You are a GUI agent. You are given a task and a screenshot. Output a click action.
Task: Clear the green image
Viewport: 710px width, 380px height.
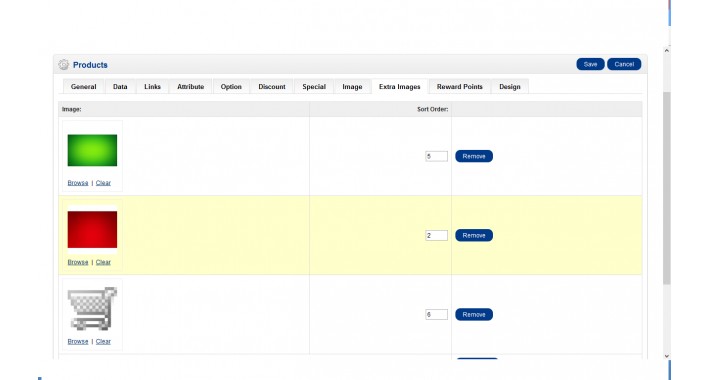click(103, 183)
